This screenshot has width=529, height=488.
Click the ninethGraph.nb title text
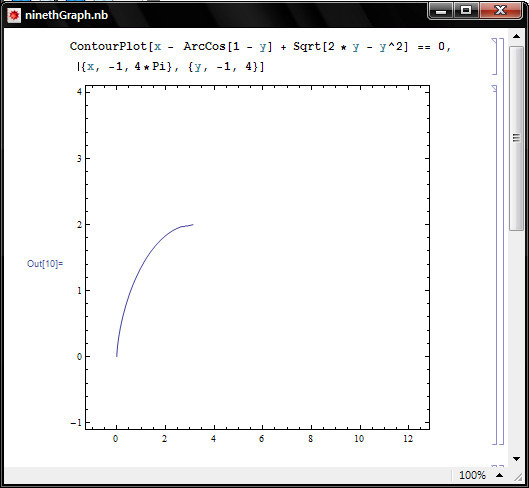pos(66,15)
